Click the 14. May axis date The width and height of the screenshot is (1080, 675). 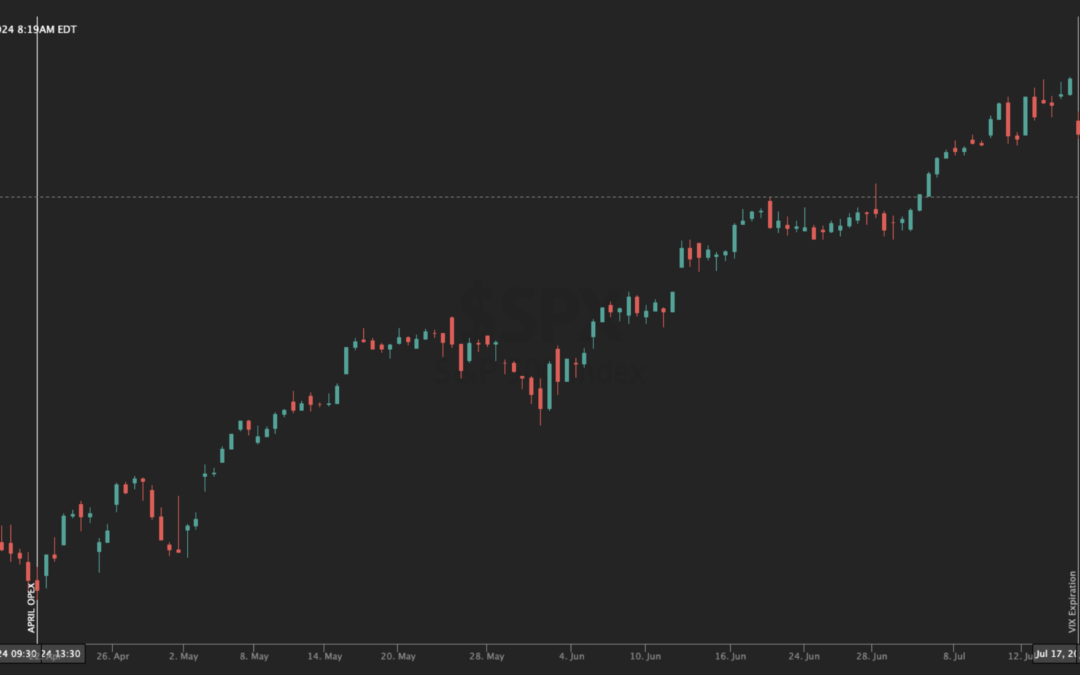point(326,657)
